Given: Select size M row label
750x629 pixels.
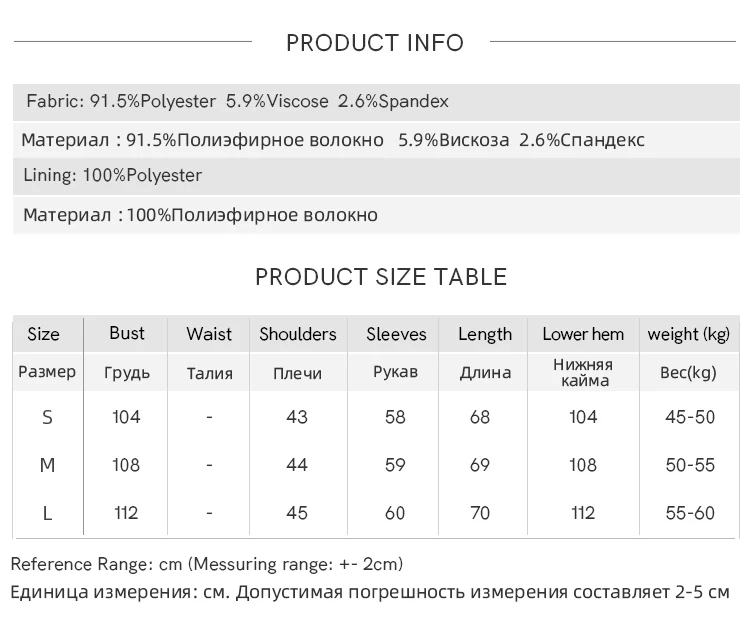Looking at the screenshot, I should click(47, 465).
